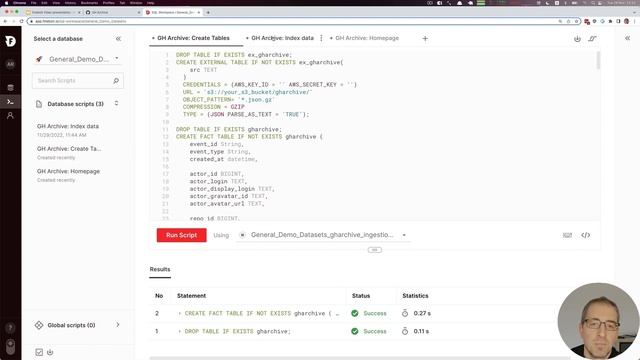Open script GH Archive: Index data in sidebar

68,127
